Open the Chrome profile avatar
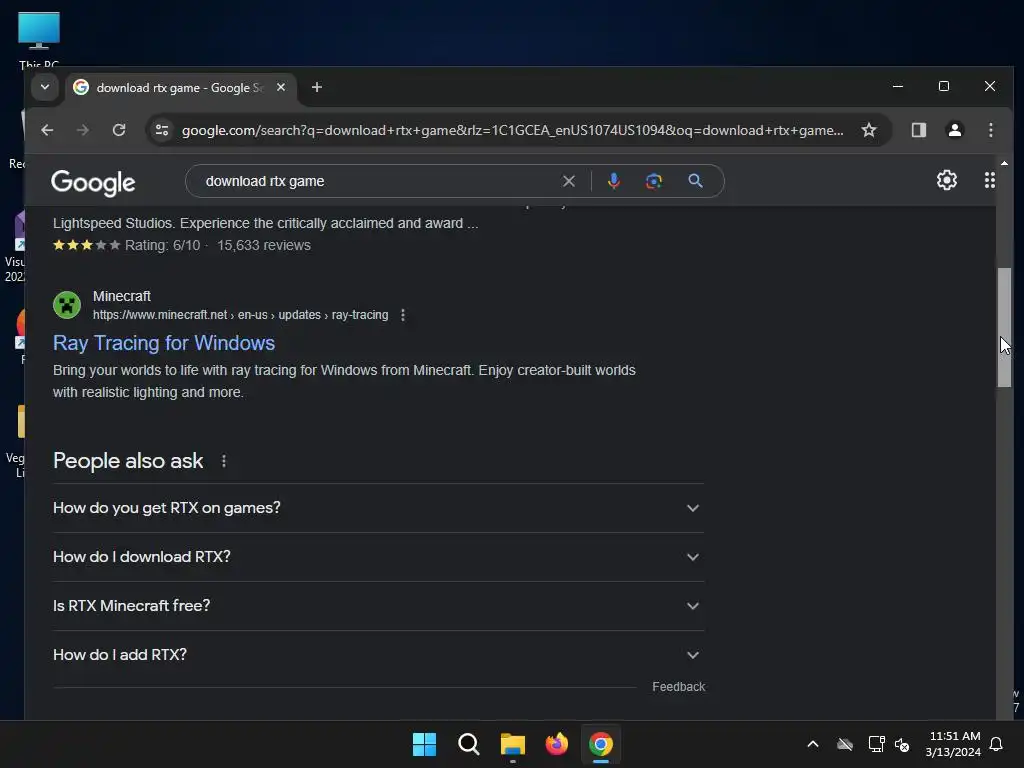Image resolution: width=1024 pixels, height=768 pixels. pos(954,130)
